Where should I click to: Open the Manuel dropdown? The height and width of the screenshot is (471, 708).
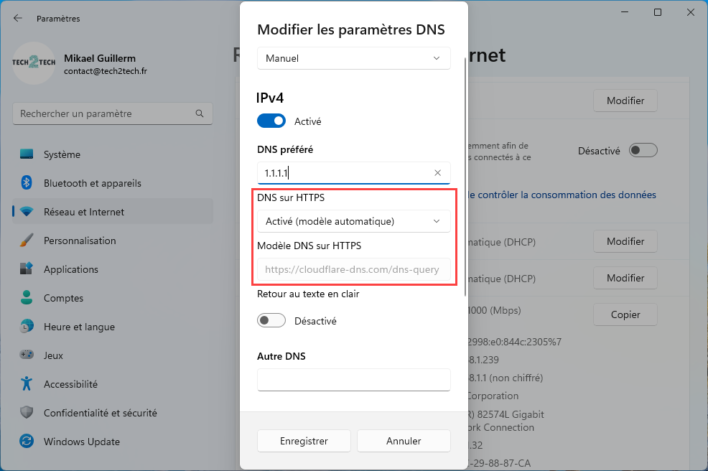353,59
